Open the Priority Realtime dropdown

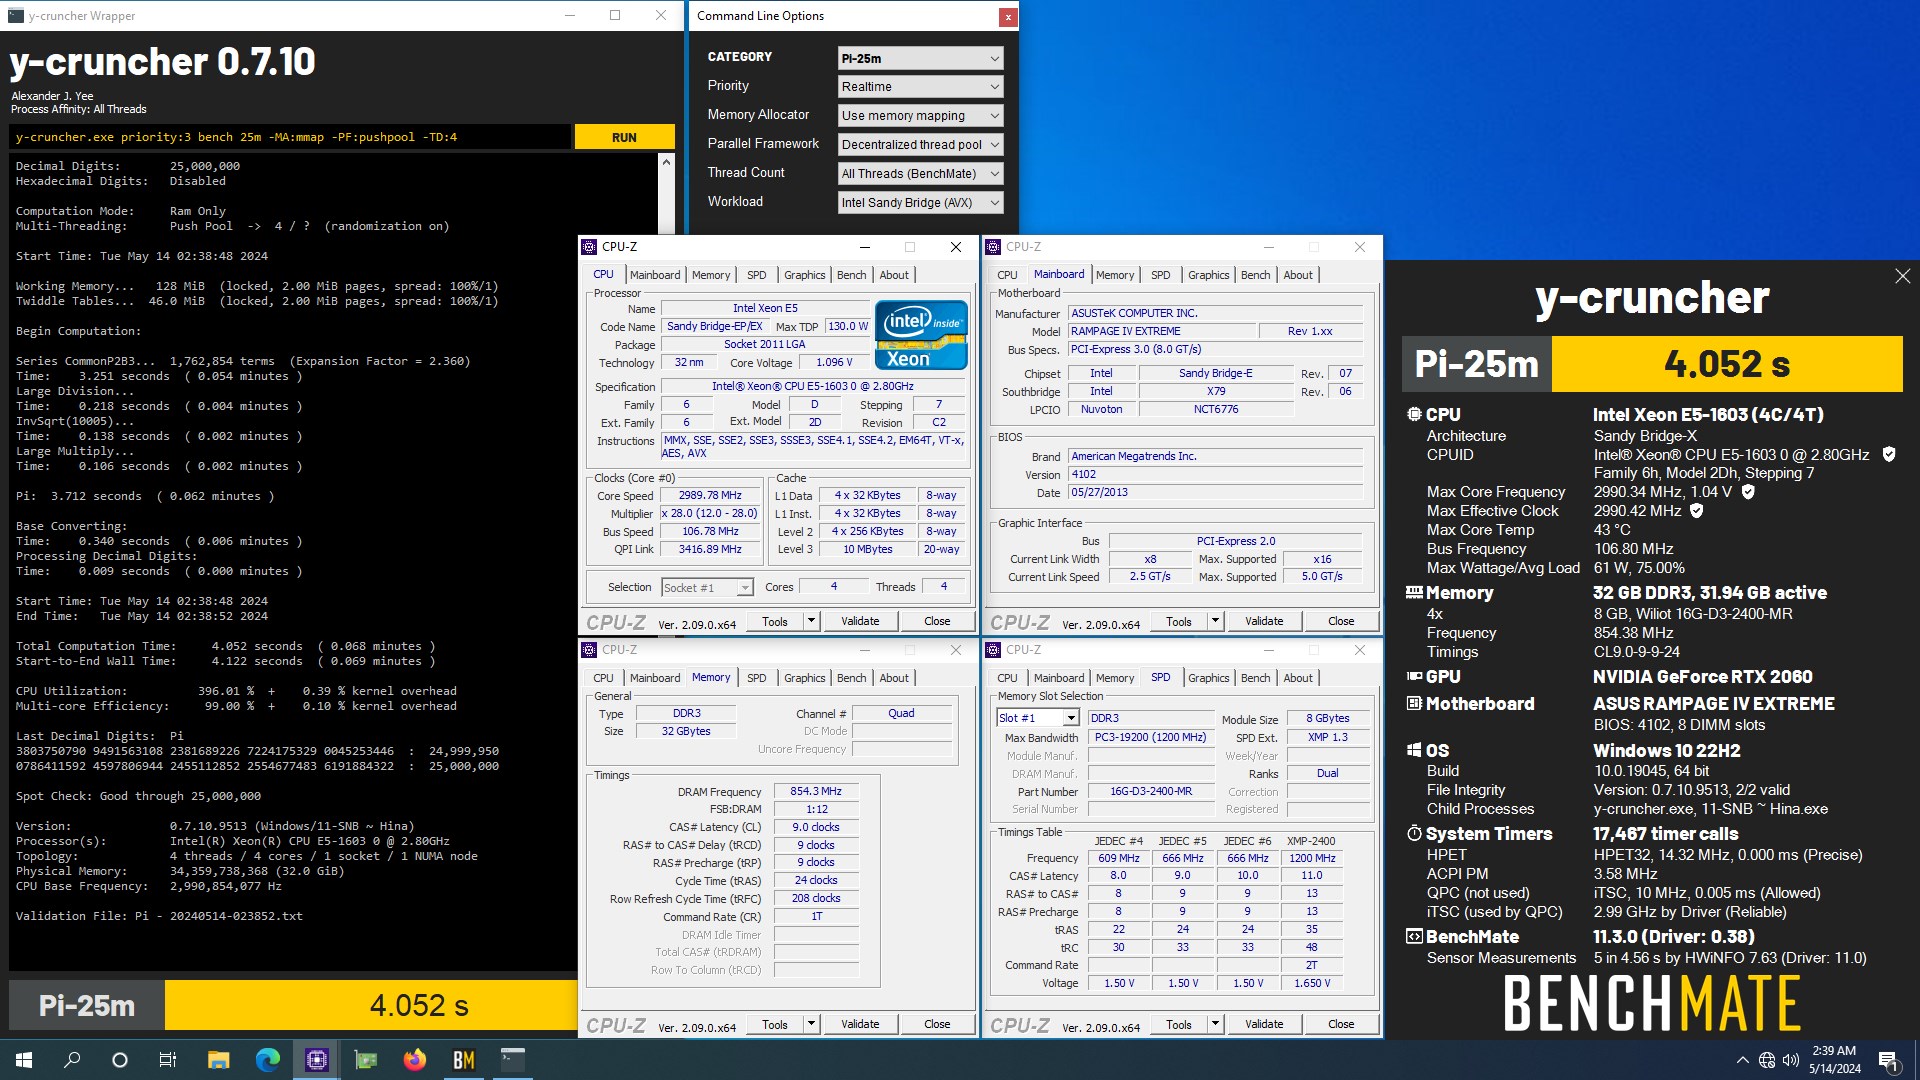[x=920, y=87]
